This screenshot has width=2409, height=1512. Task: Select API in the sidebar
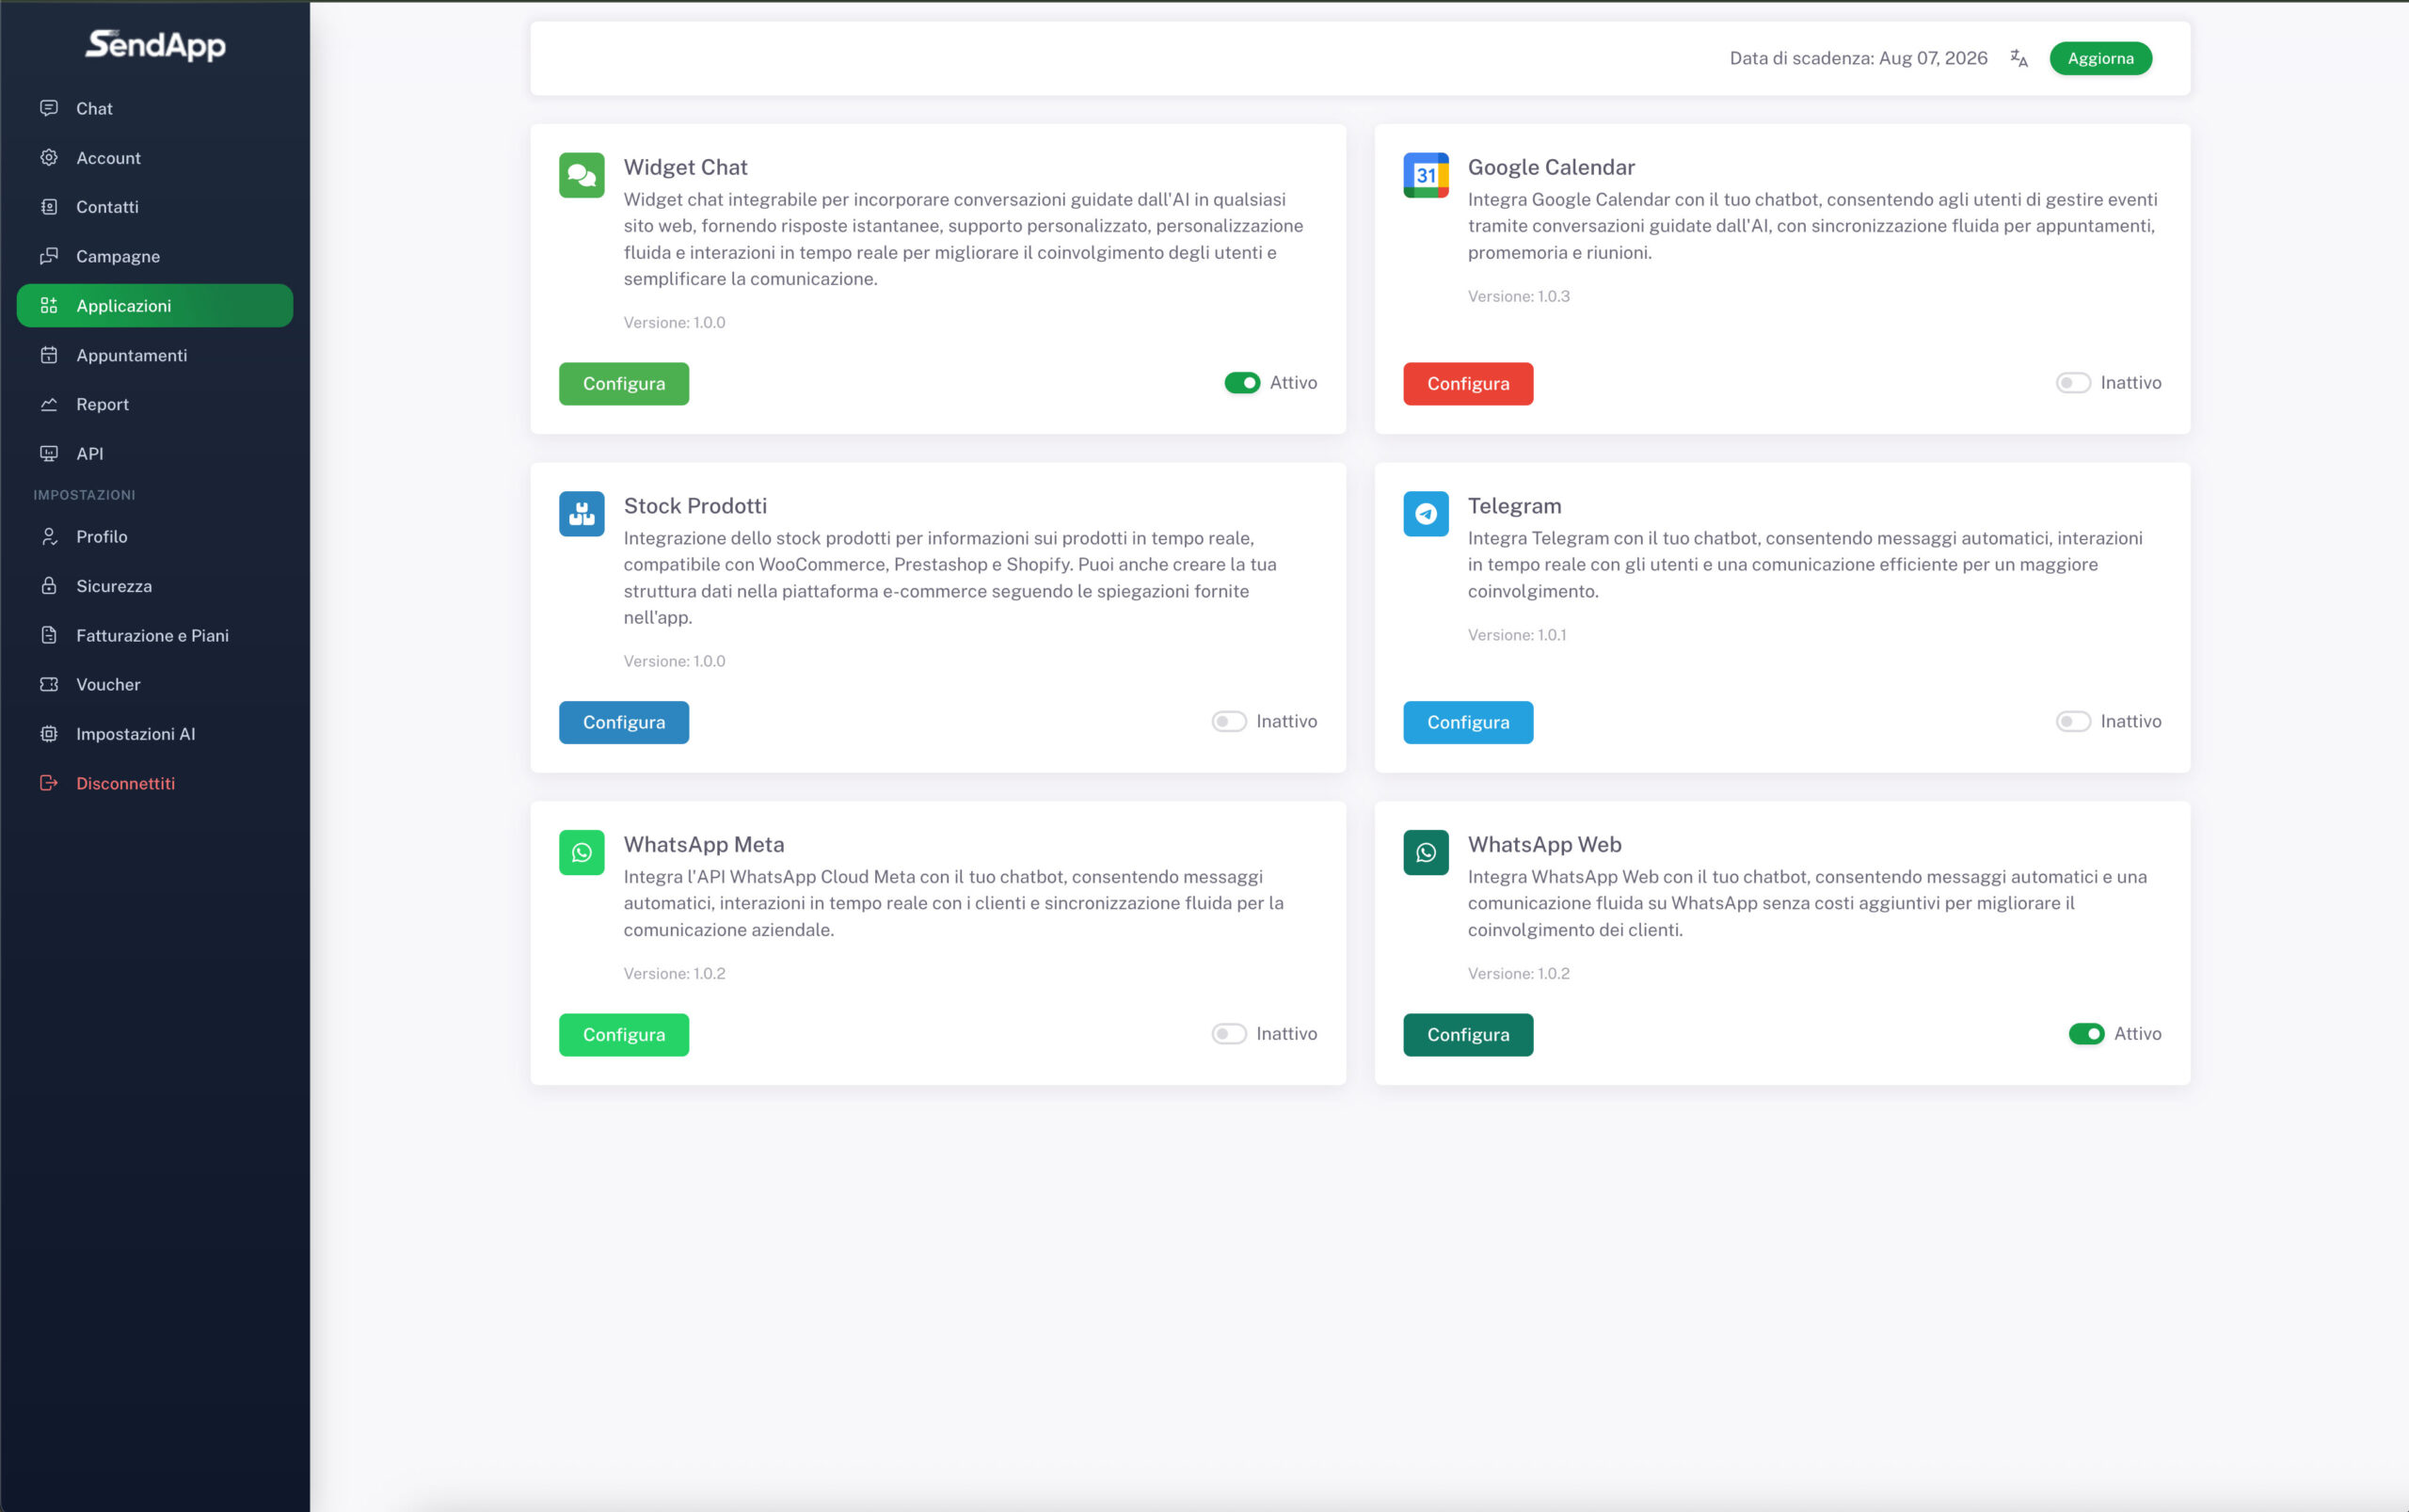pos(155,453)
